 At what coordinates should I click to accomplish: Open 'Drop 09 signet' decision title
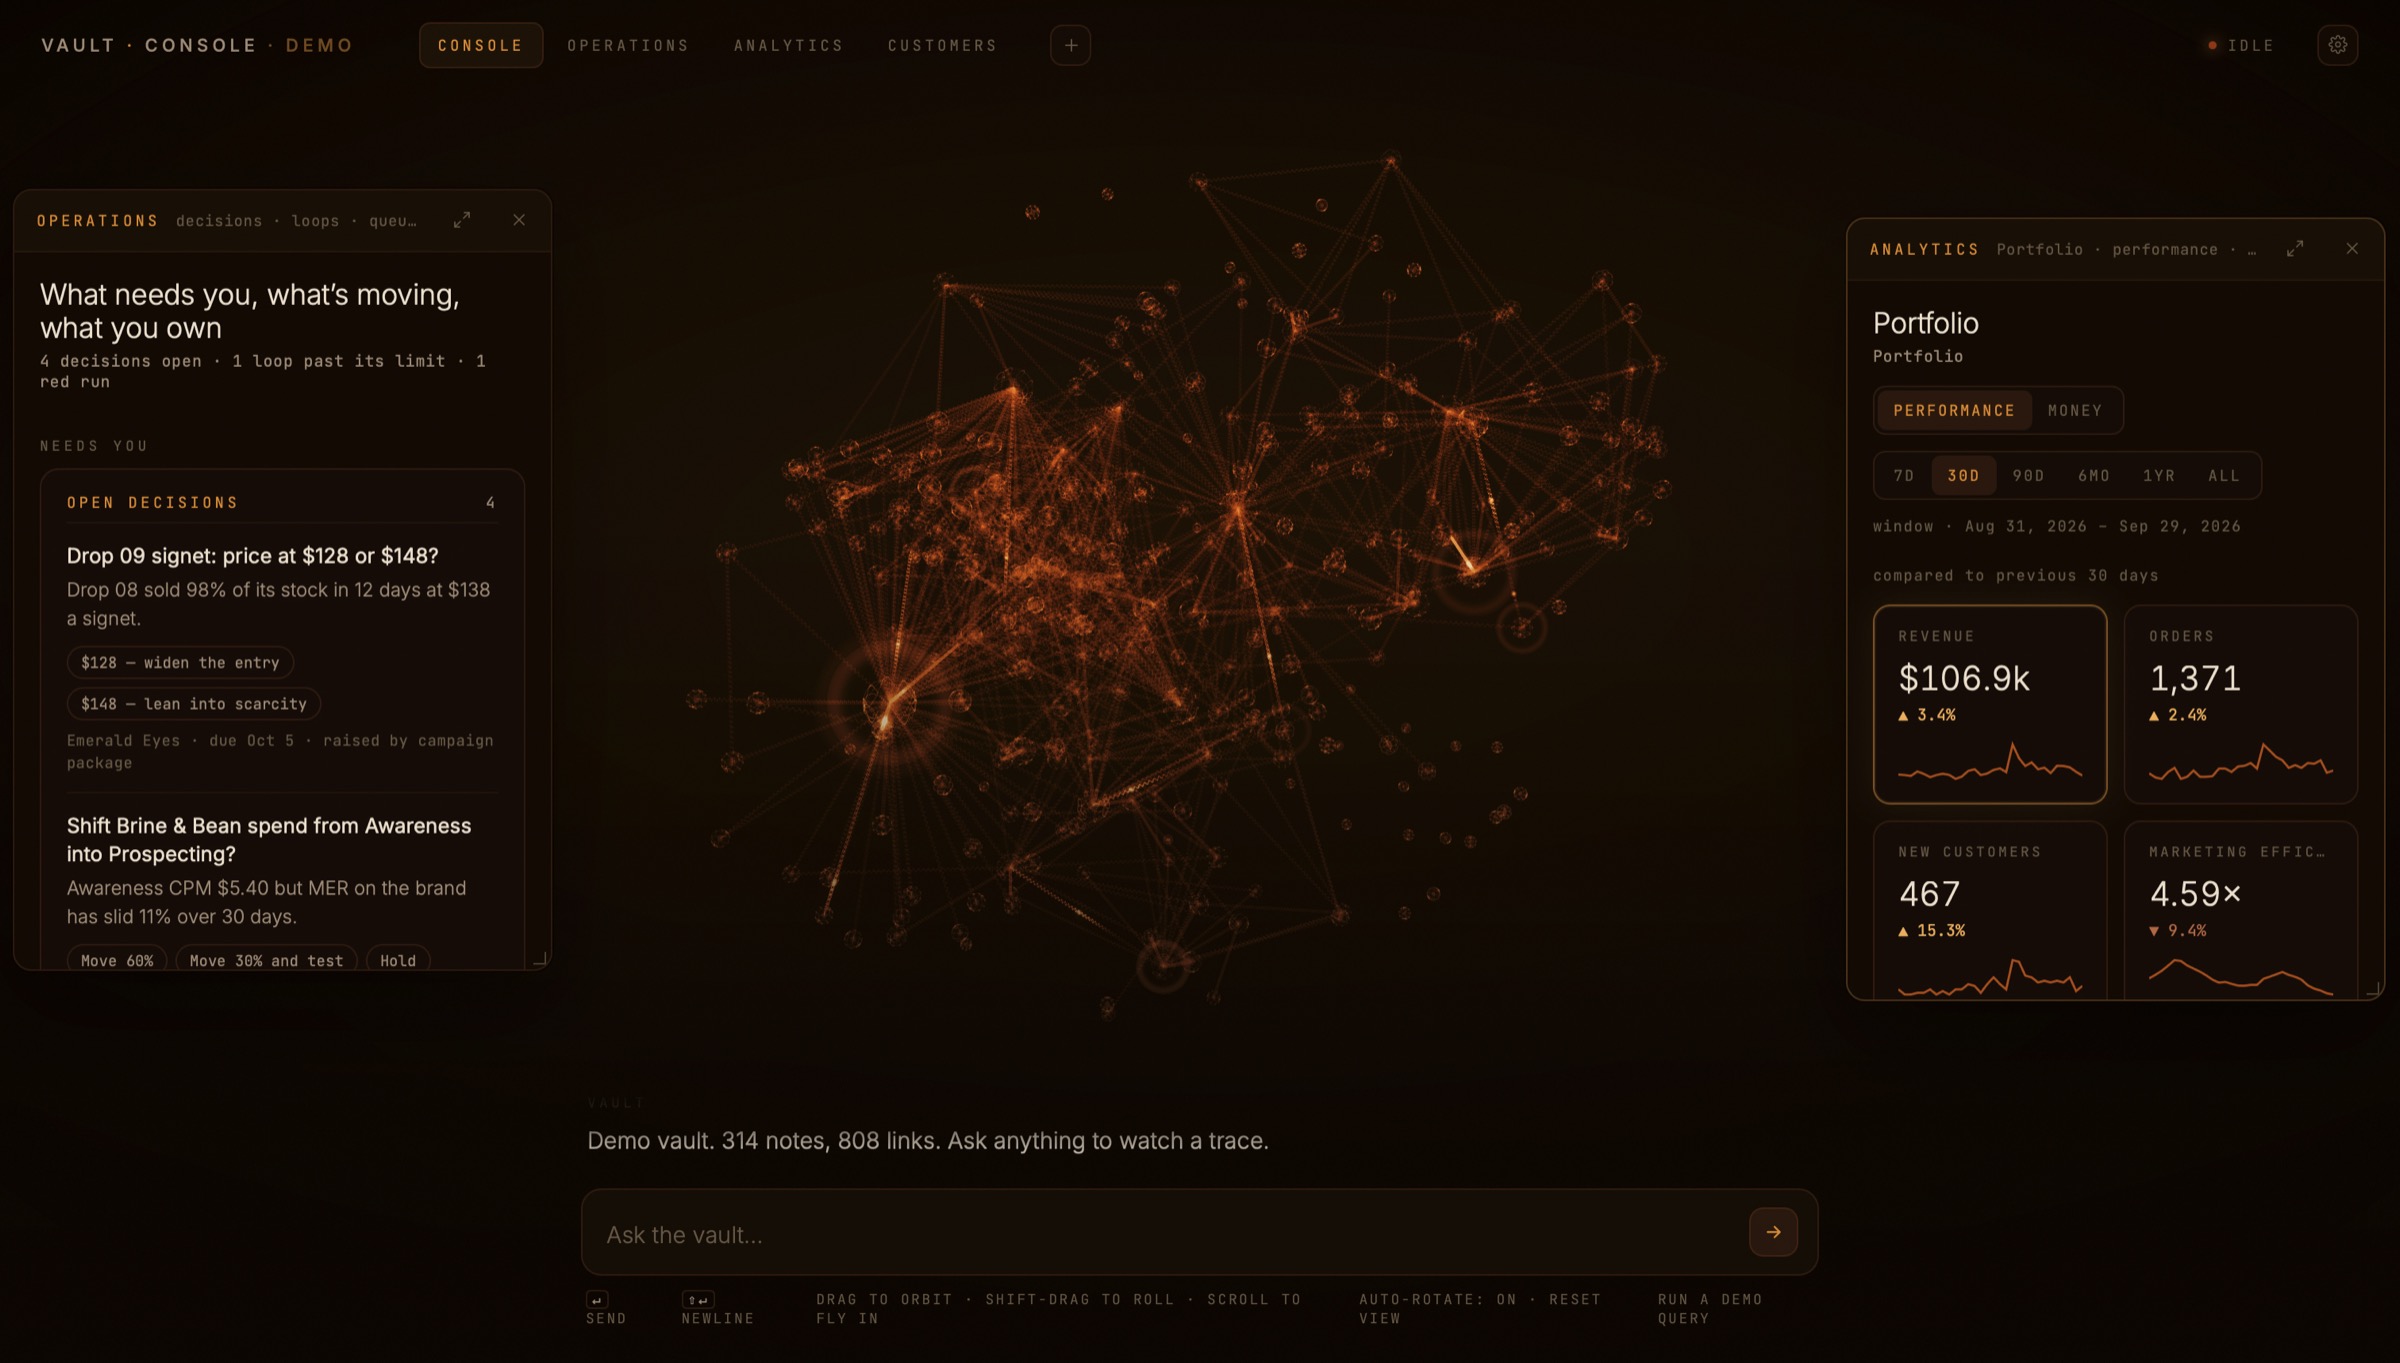(x=252, y=556)
